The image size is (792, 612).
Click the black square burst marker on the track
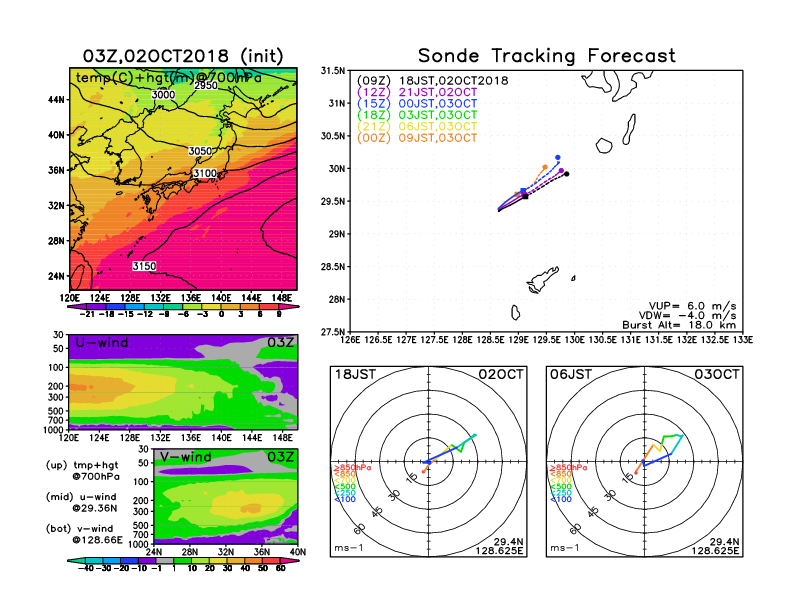[526, 196]
